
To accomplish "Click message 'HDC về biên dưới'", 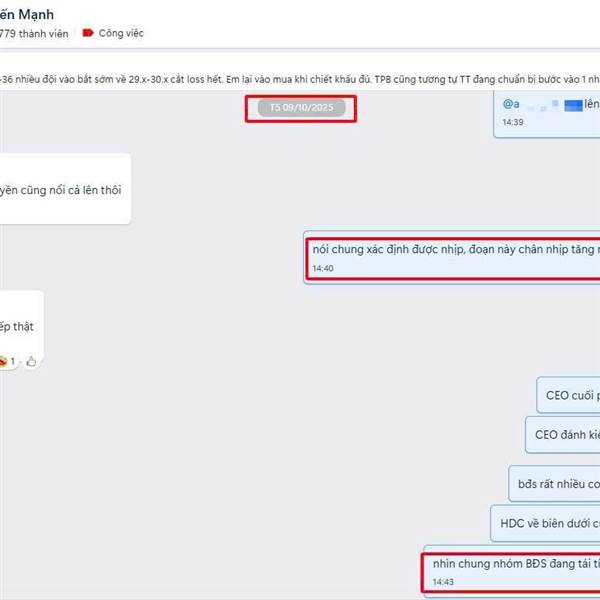I will [545, 523].
